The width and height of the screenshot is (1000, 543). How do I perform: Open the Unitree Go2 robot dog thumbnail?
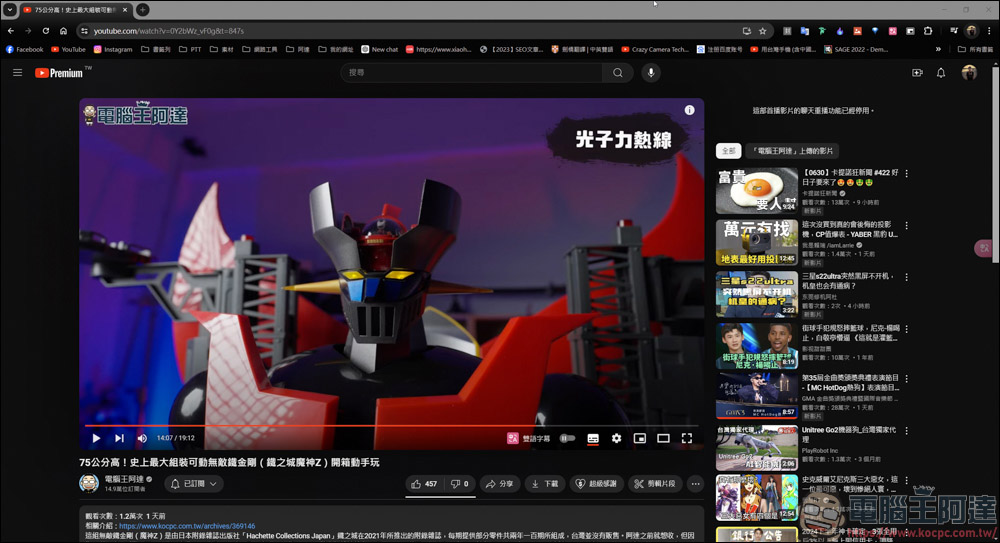click(756, 447)
